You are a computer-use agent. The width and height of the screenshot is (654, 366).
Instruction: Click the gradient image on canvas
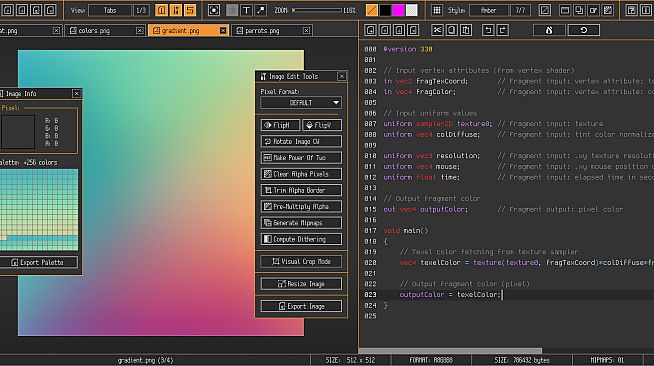pyautogui.click(x=161, y=193)
